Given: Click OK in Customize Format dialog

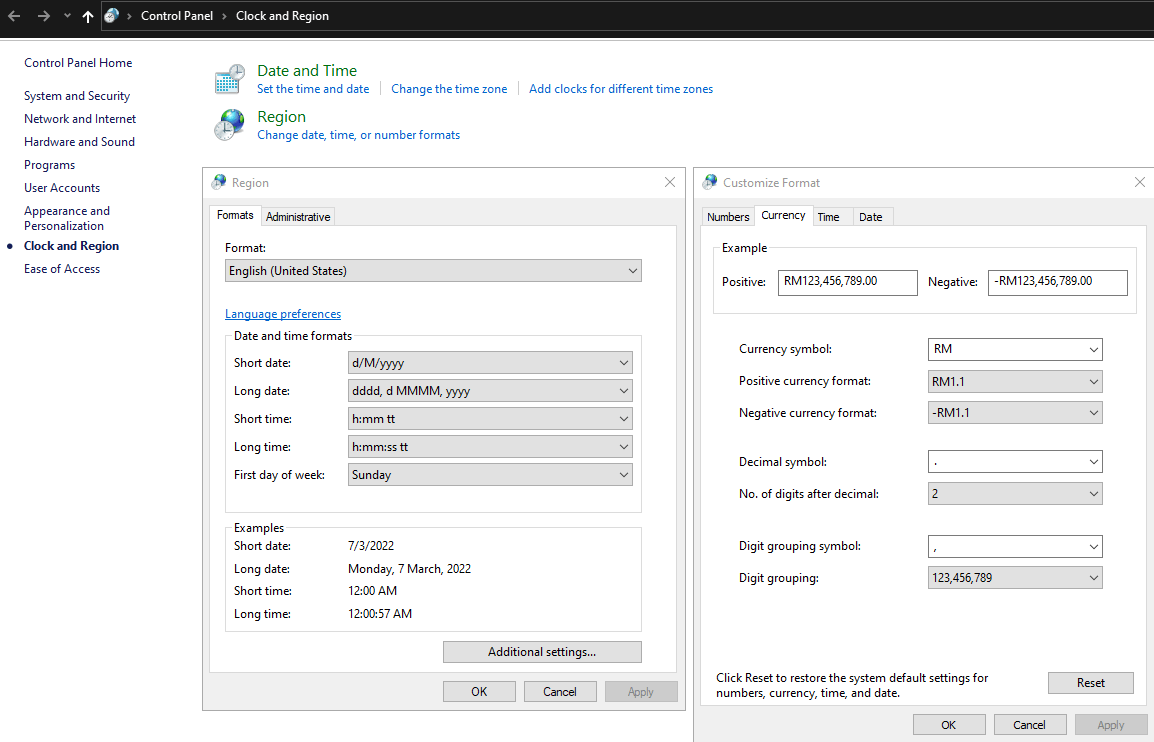Looking at the screenshot, I should [949, 724].
